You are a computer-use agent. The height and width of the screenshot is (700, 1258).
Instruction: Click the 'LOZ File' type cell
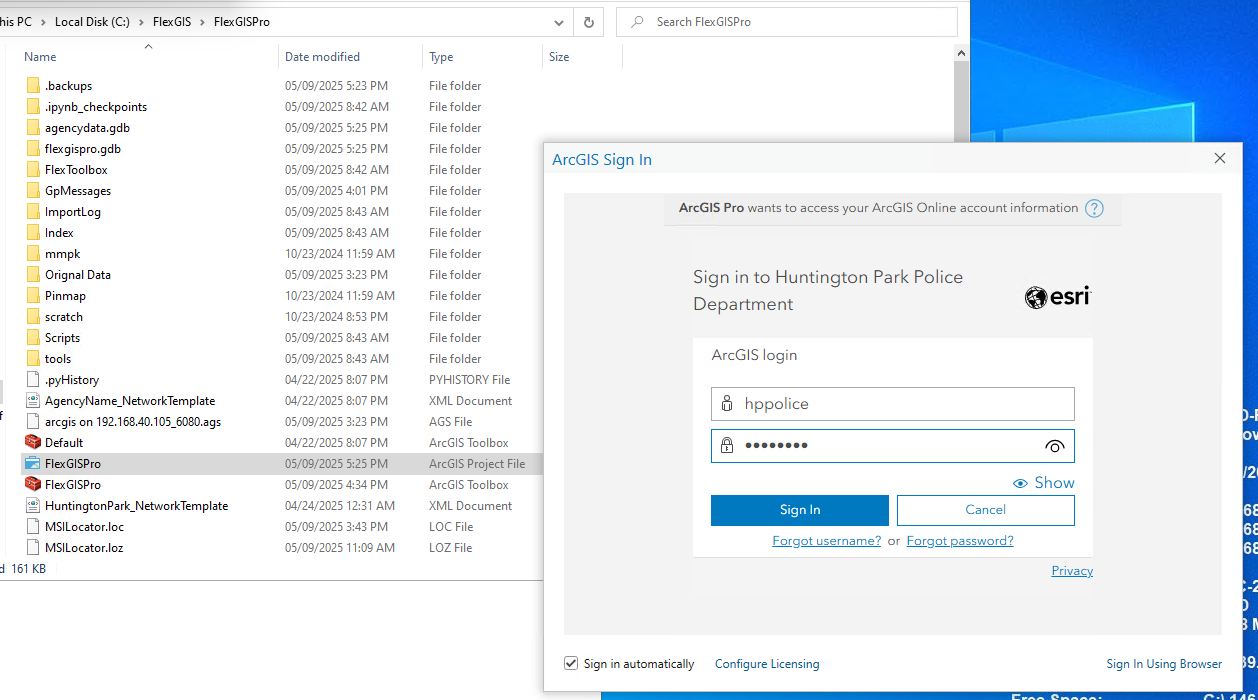tap(451, 548)
